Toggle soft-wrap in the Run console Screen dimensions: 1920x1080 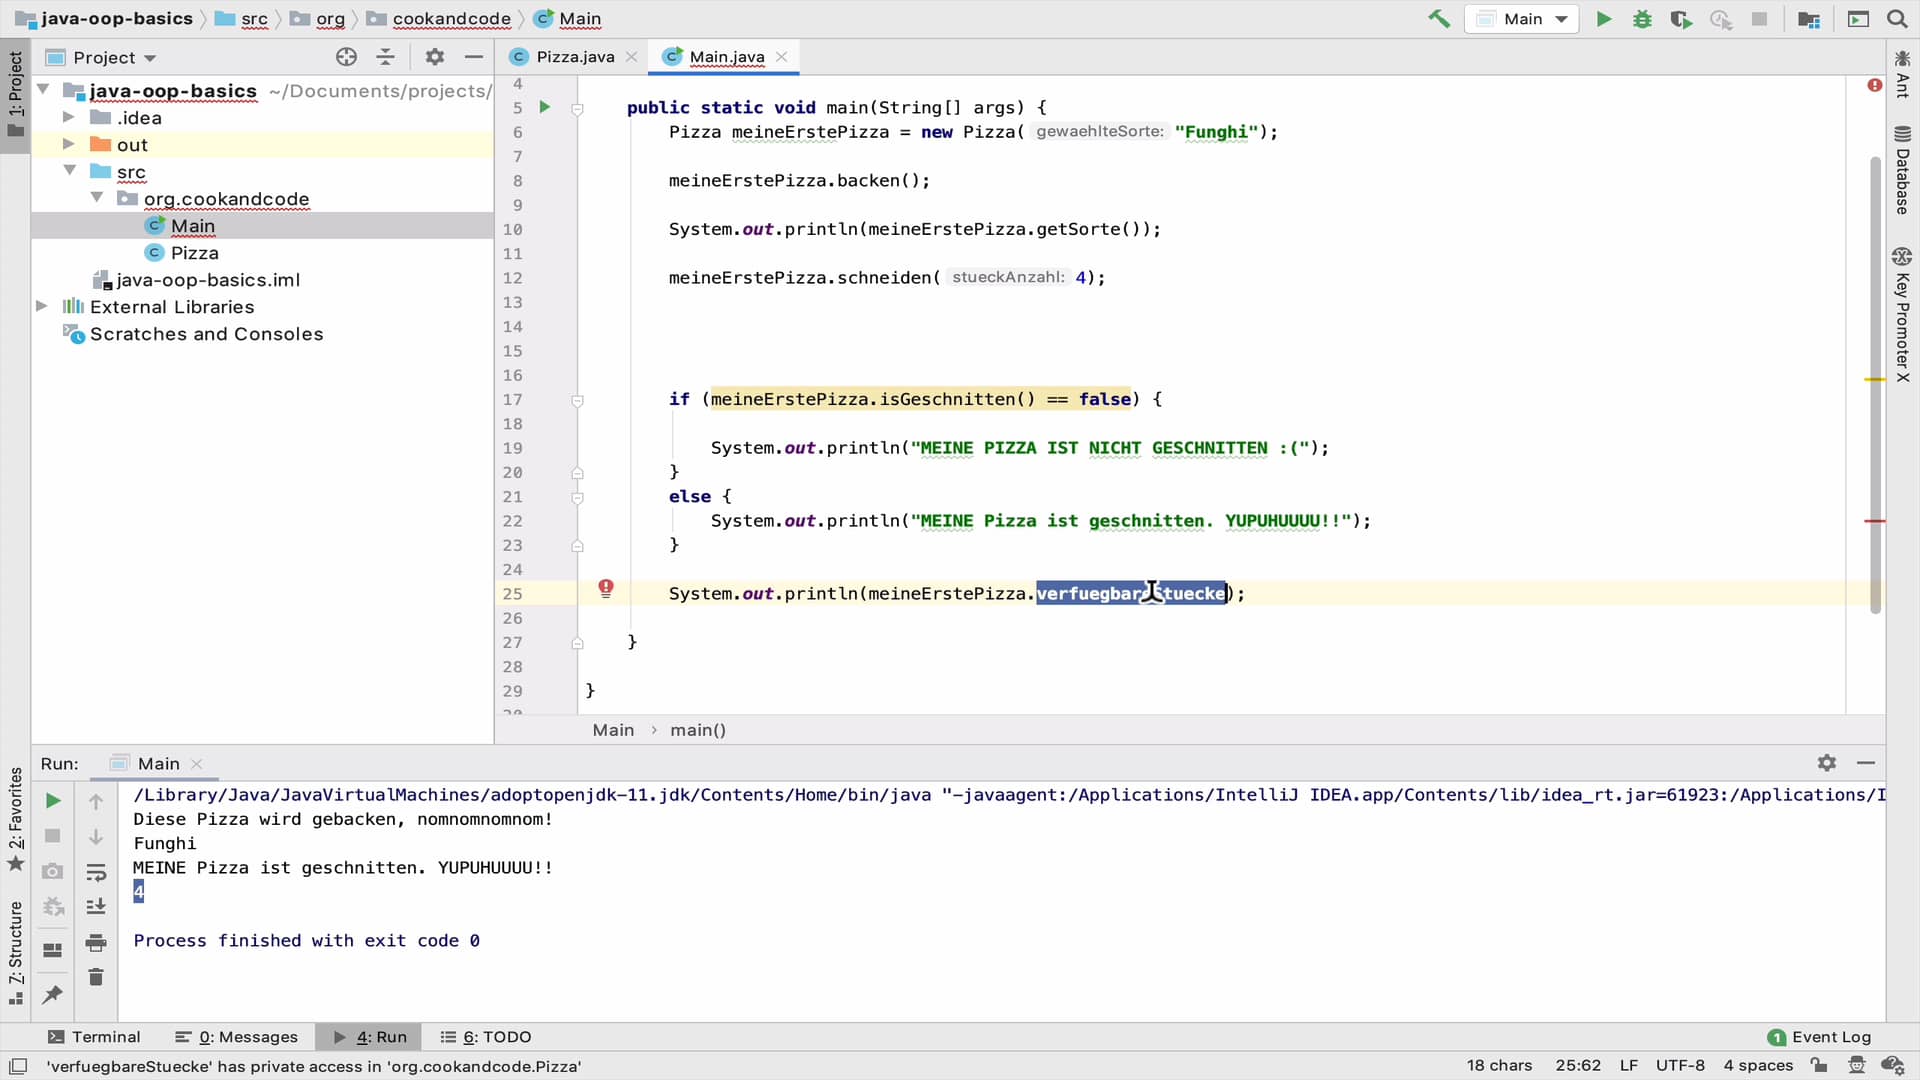click(x=96, y=873)
